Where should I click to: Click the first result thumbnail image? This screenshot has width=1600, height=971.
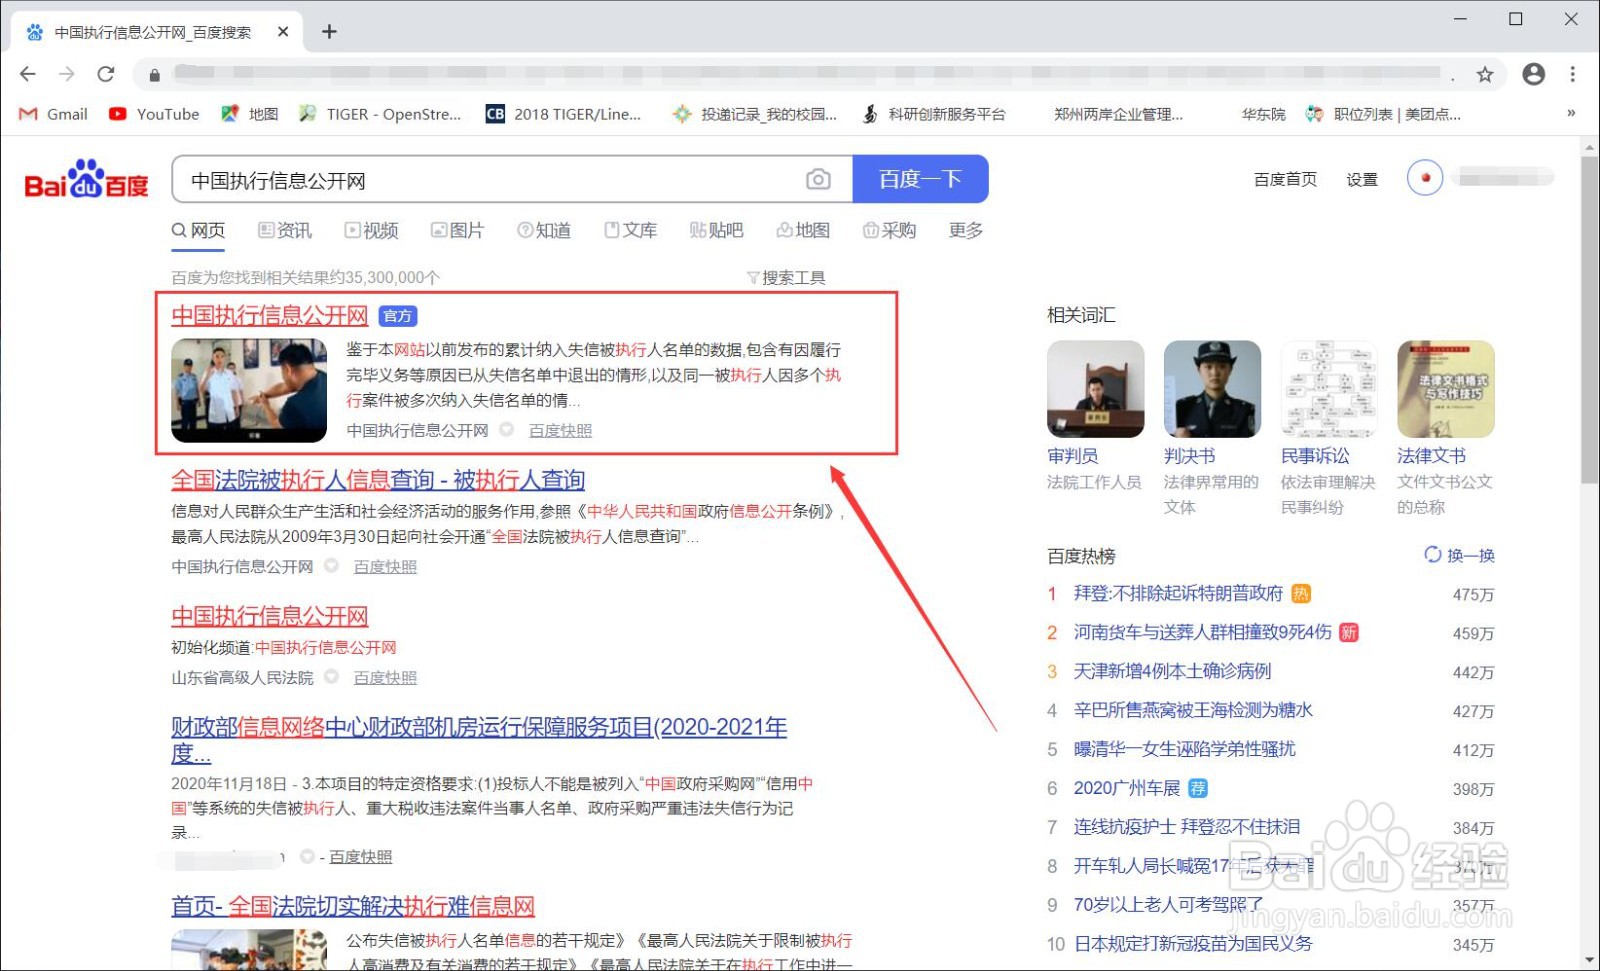coord(249,390)
